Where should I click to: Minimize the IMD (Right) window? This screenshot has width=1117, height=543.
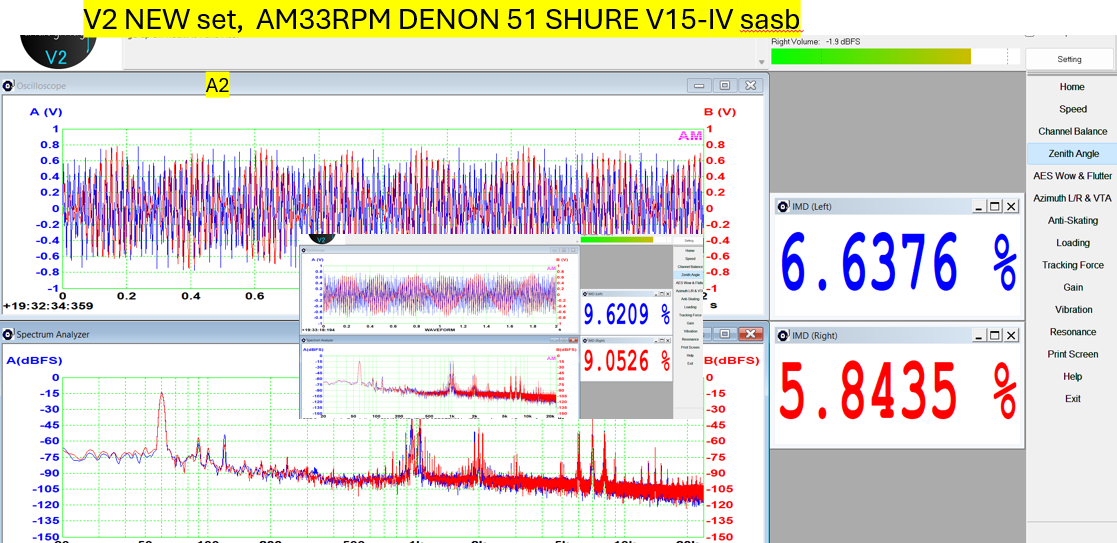pyautogui.click(x=980, y=335)
